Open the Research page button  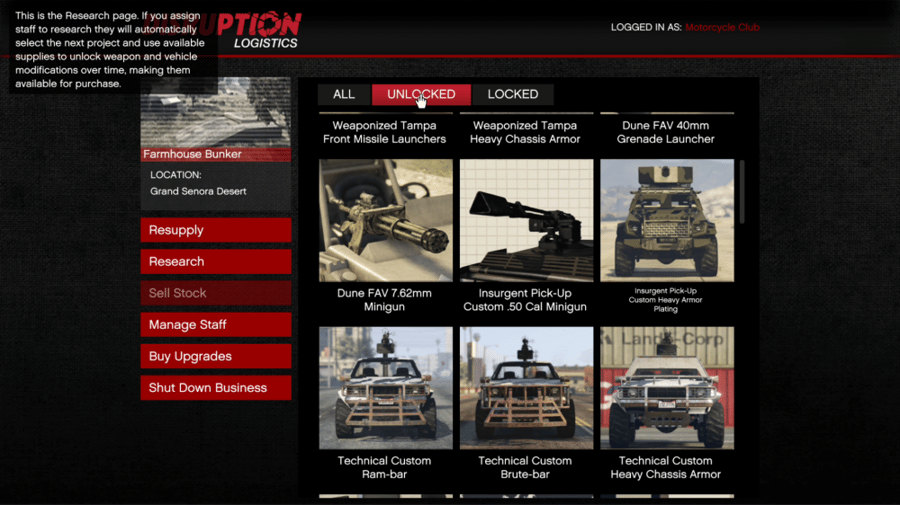[216, 262]
